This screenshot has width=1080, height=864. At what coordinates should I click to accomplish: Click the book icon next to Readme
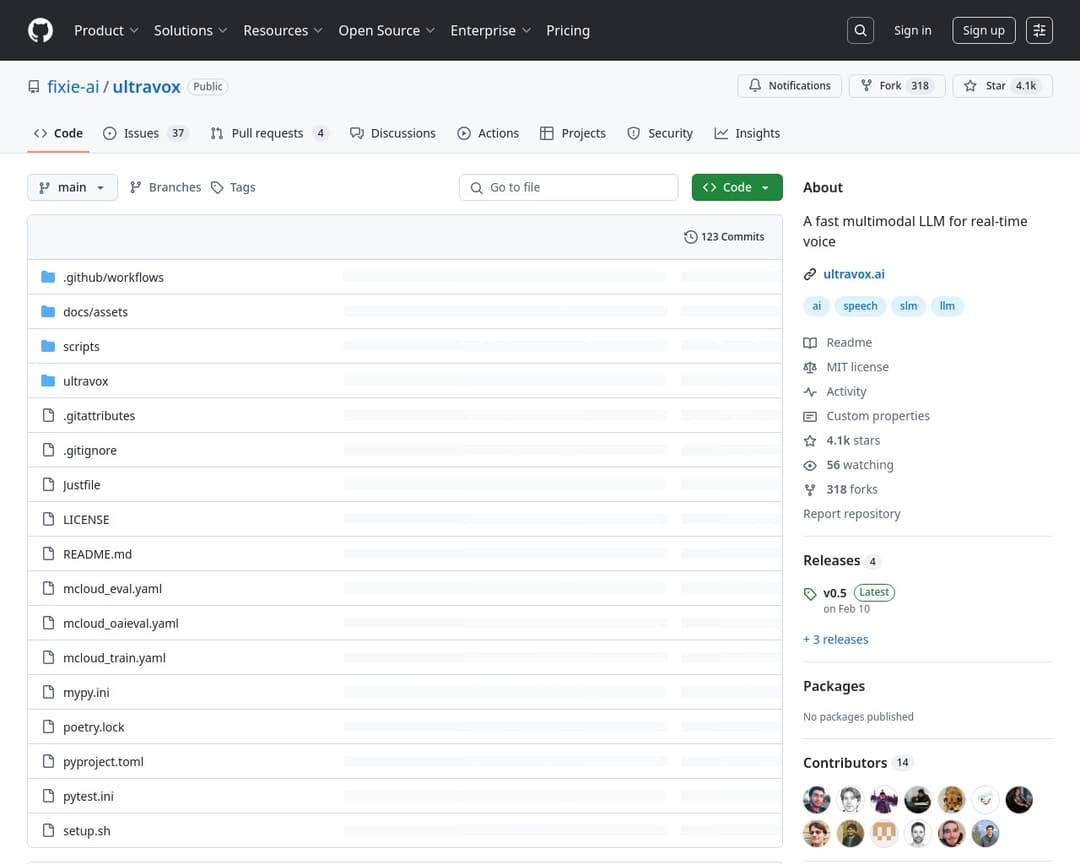tap(810, 342)
